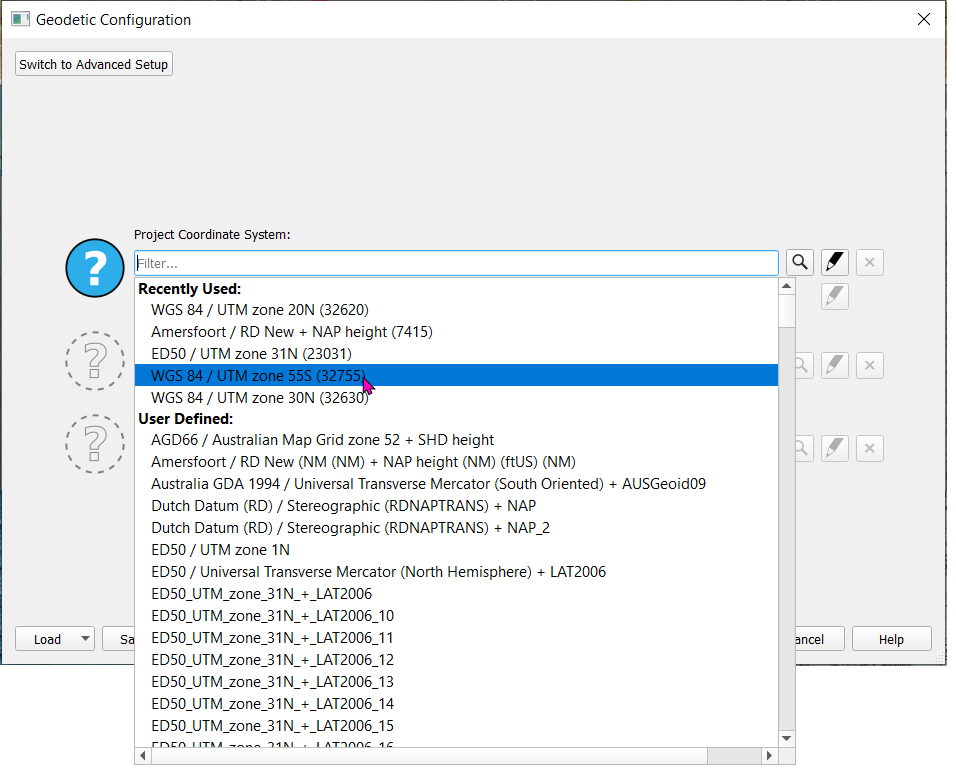Image resolution: width=956 pixels, height=779 pixels.
Task: Focus the Filter text input field
Action: pos(456,263)
